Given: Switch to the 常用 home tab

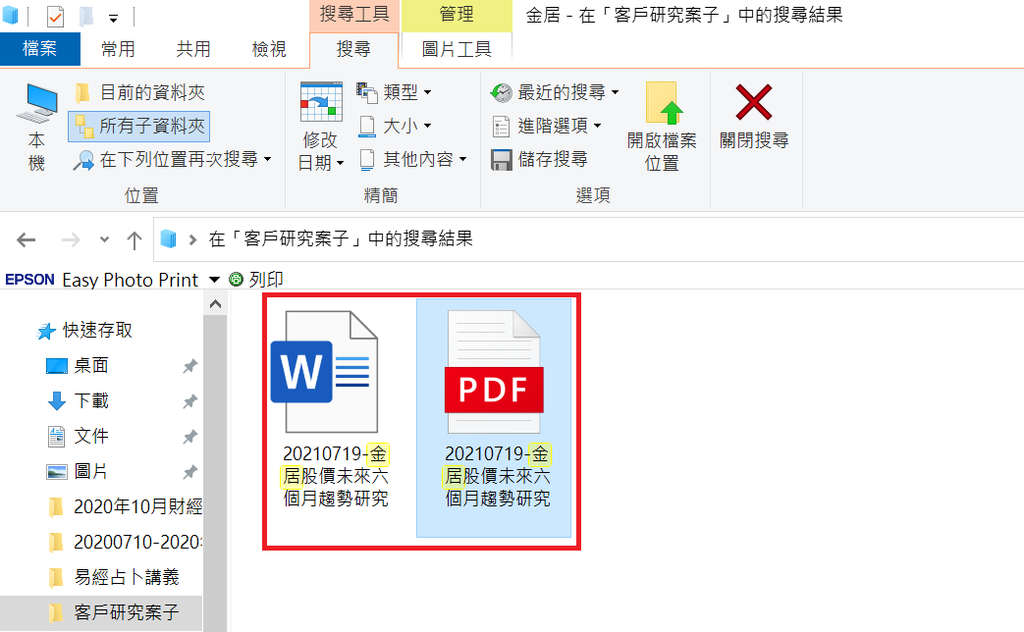Looking at the screenshot, I should coord(118,49).
